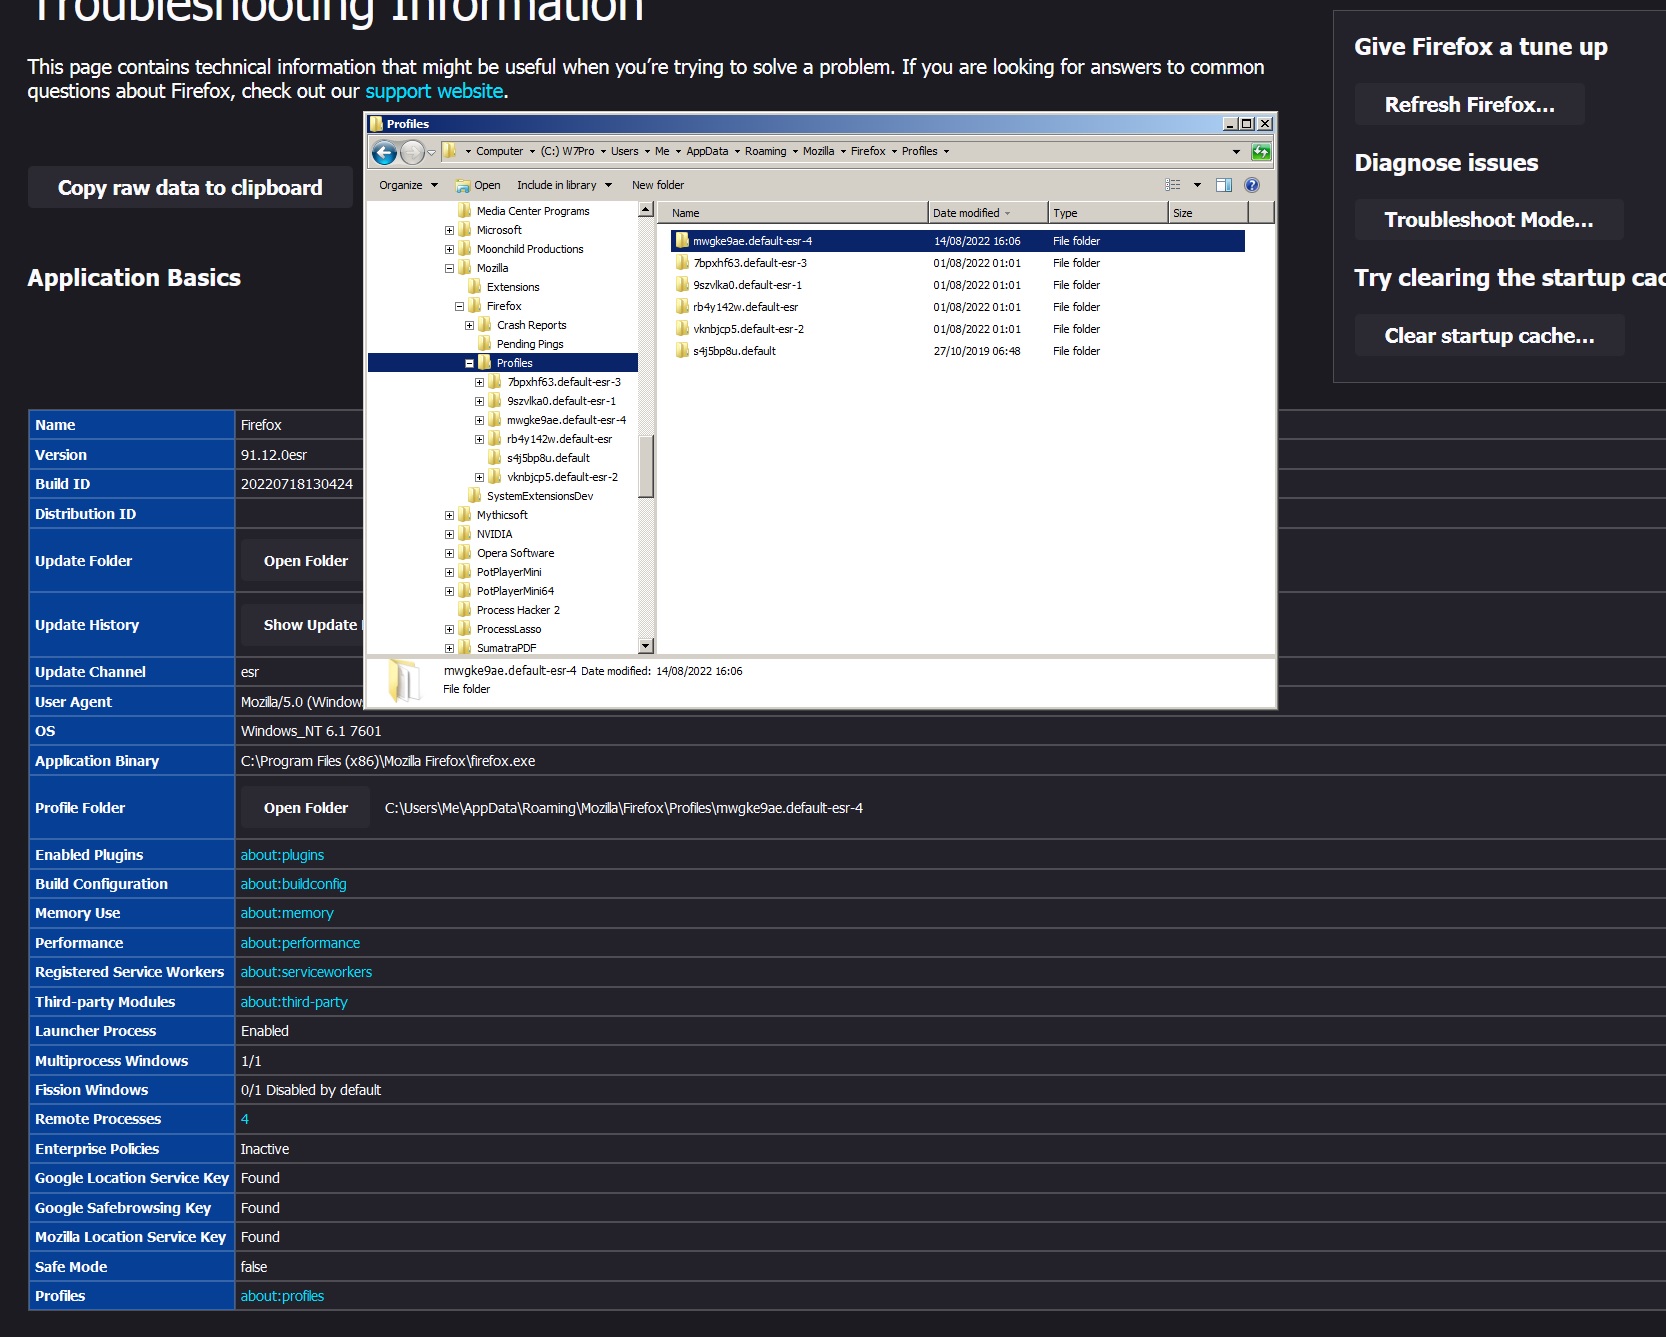Open the address bar history dropdown arrow
Viewport: 1666px width, 1337px height.
point(1236,152)
